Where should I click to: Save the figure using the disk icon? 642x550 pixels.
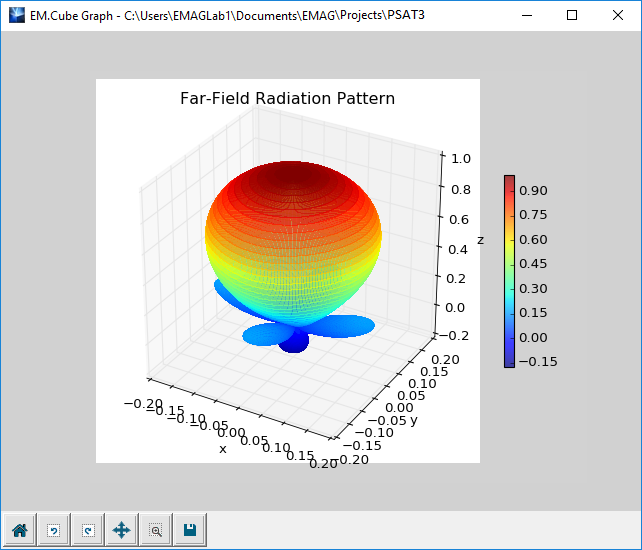[x=190, y=530]
